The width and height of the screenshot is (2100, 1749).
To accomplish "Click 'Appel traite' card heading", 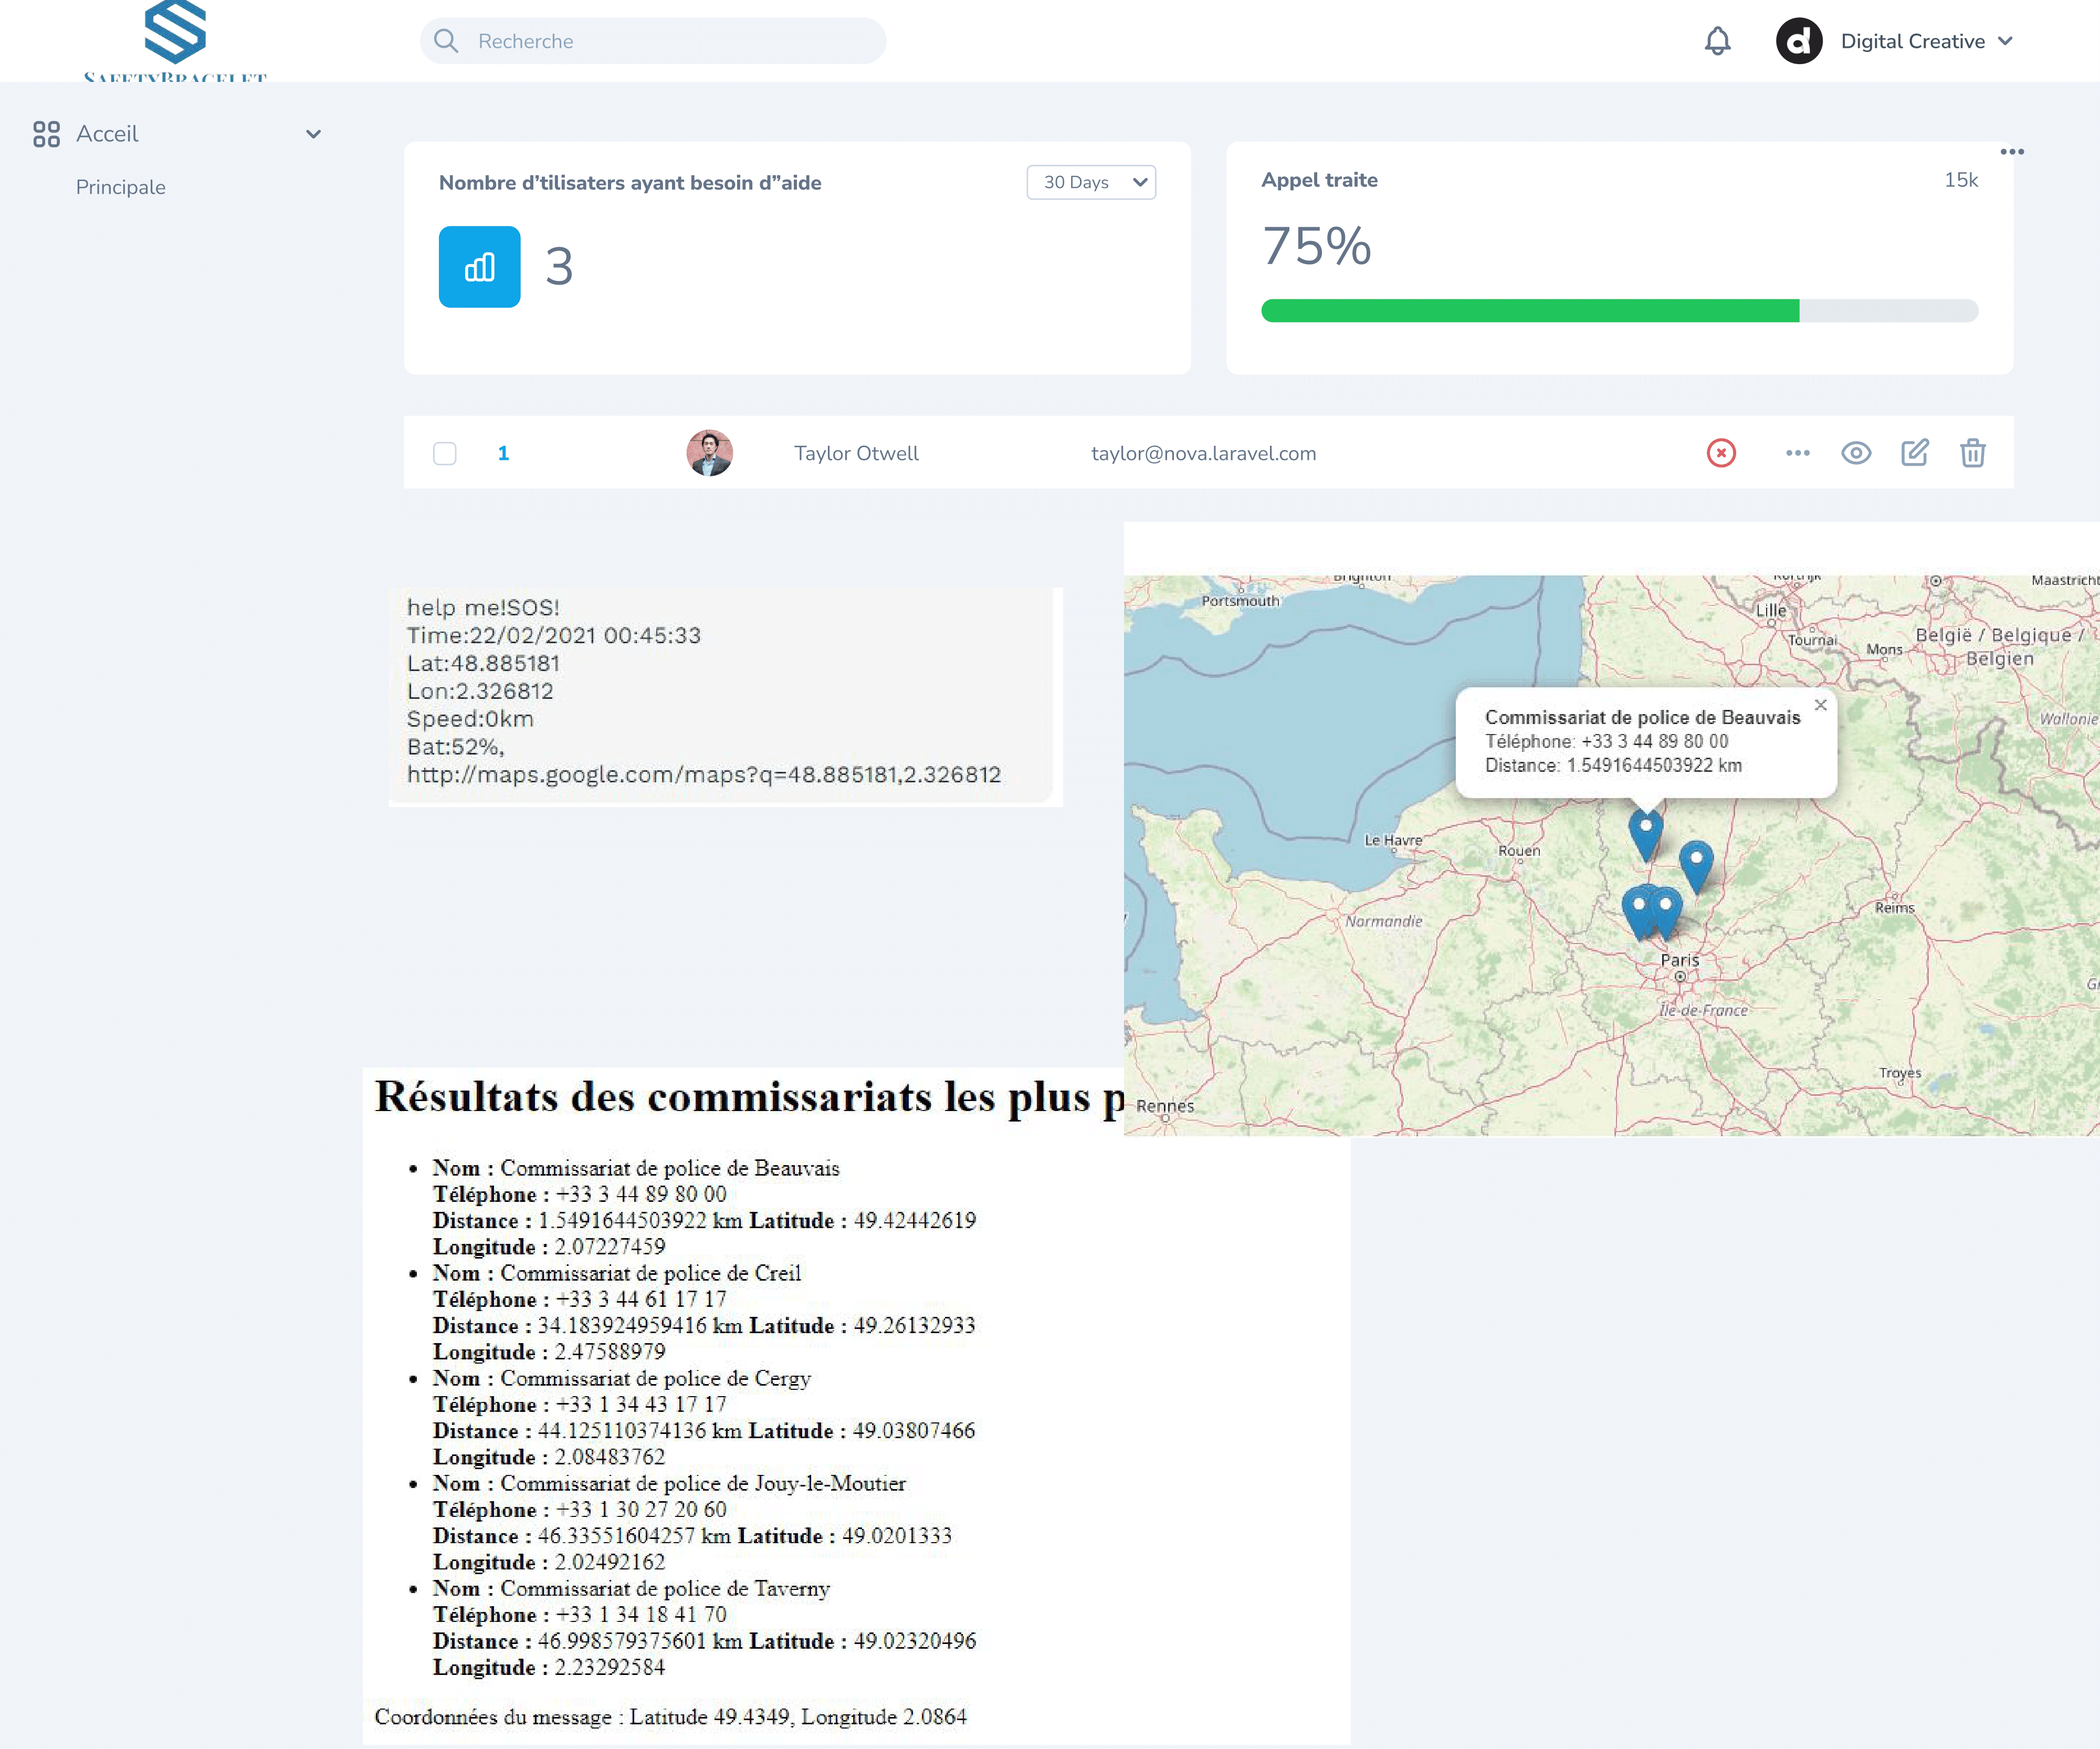I will (x=1319, y=180).
